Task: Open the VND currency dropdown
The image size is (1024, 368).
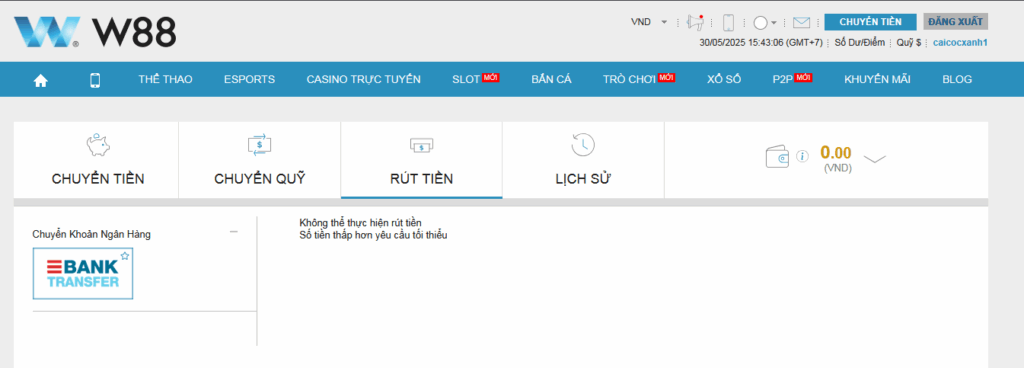Action: 648,22
